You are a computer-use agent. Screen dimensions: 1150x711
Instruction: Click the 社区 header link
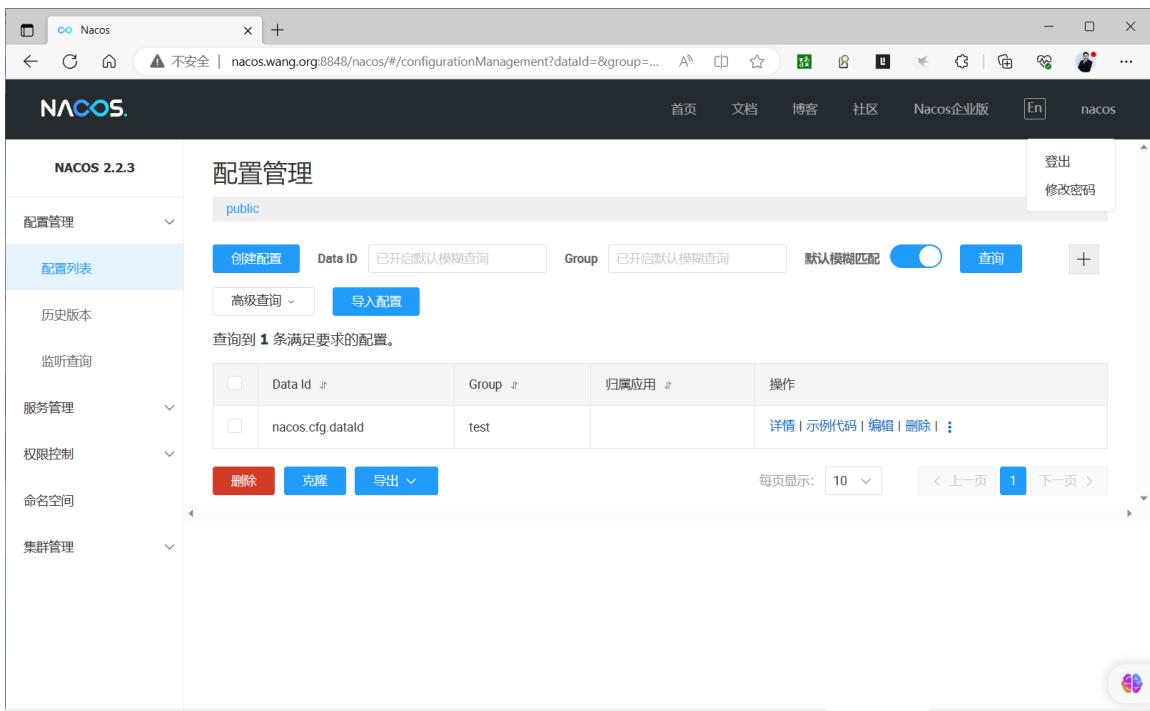tap(865, 109)
